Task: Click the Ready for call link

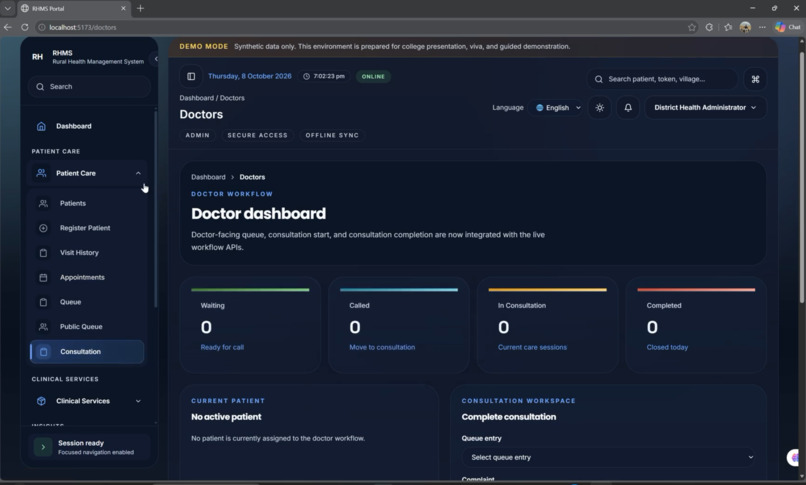Action: click(222, 348)
